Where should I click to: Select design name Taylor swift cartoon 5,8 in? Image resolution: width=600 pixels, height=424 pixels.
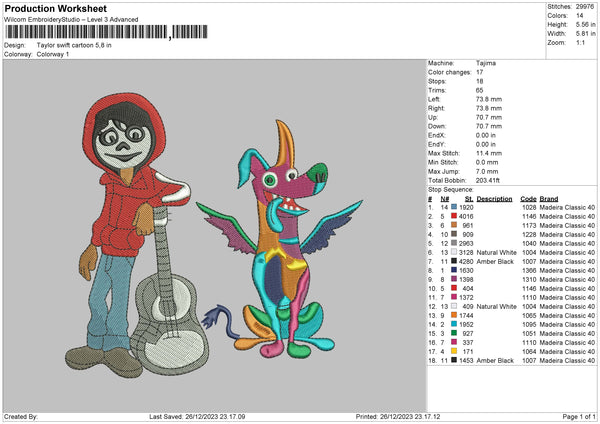coord(74,45)
